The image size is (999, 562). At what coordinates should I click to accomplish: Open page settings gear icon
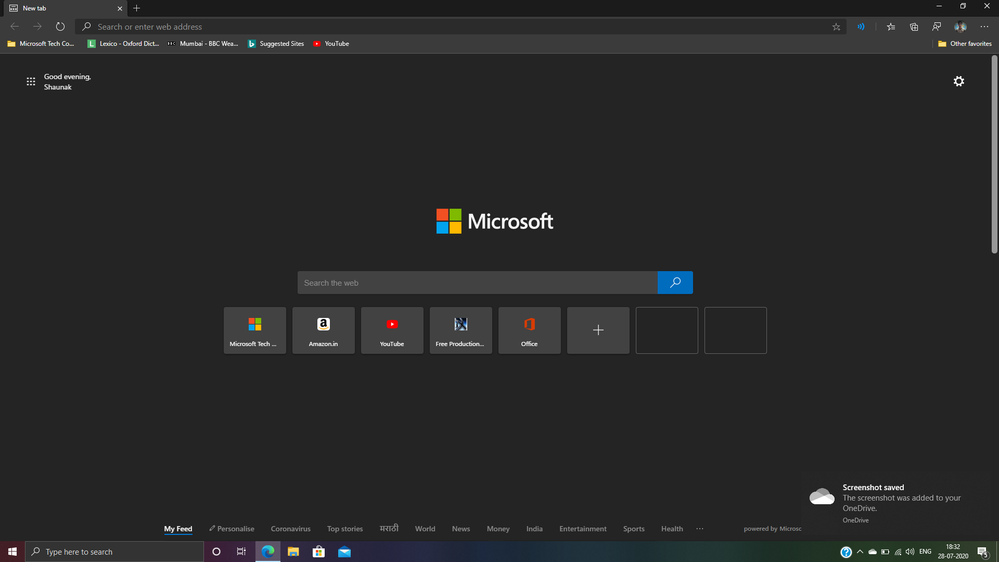[958, 81]
